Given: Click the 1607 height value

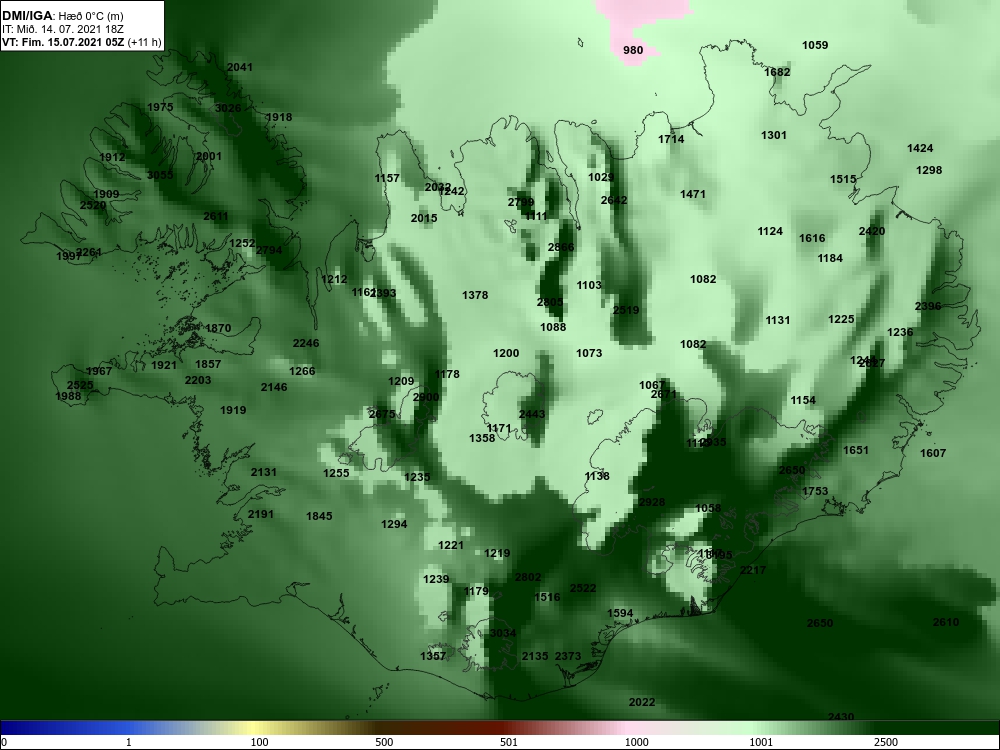Looking at the screenshot, I should click(x=933, y=453).
